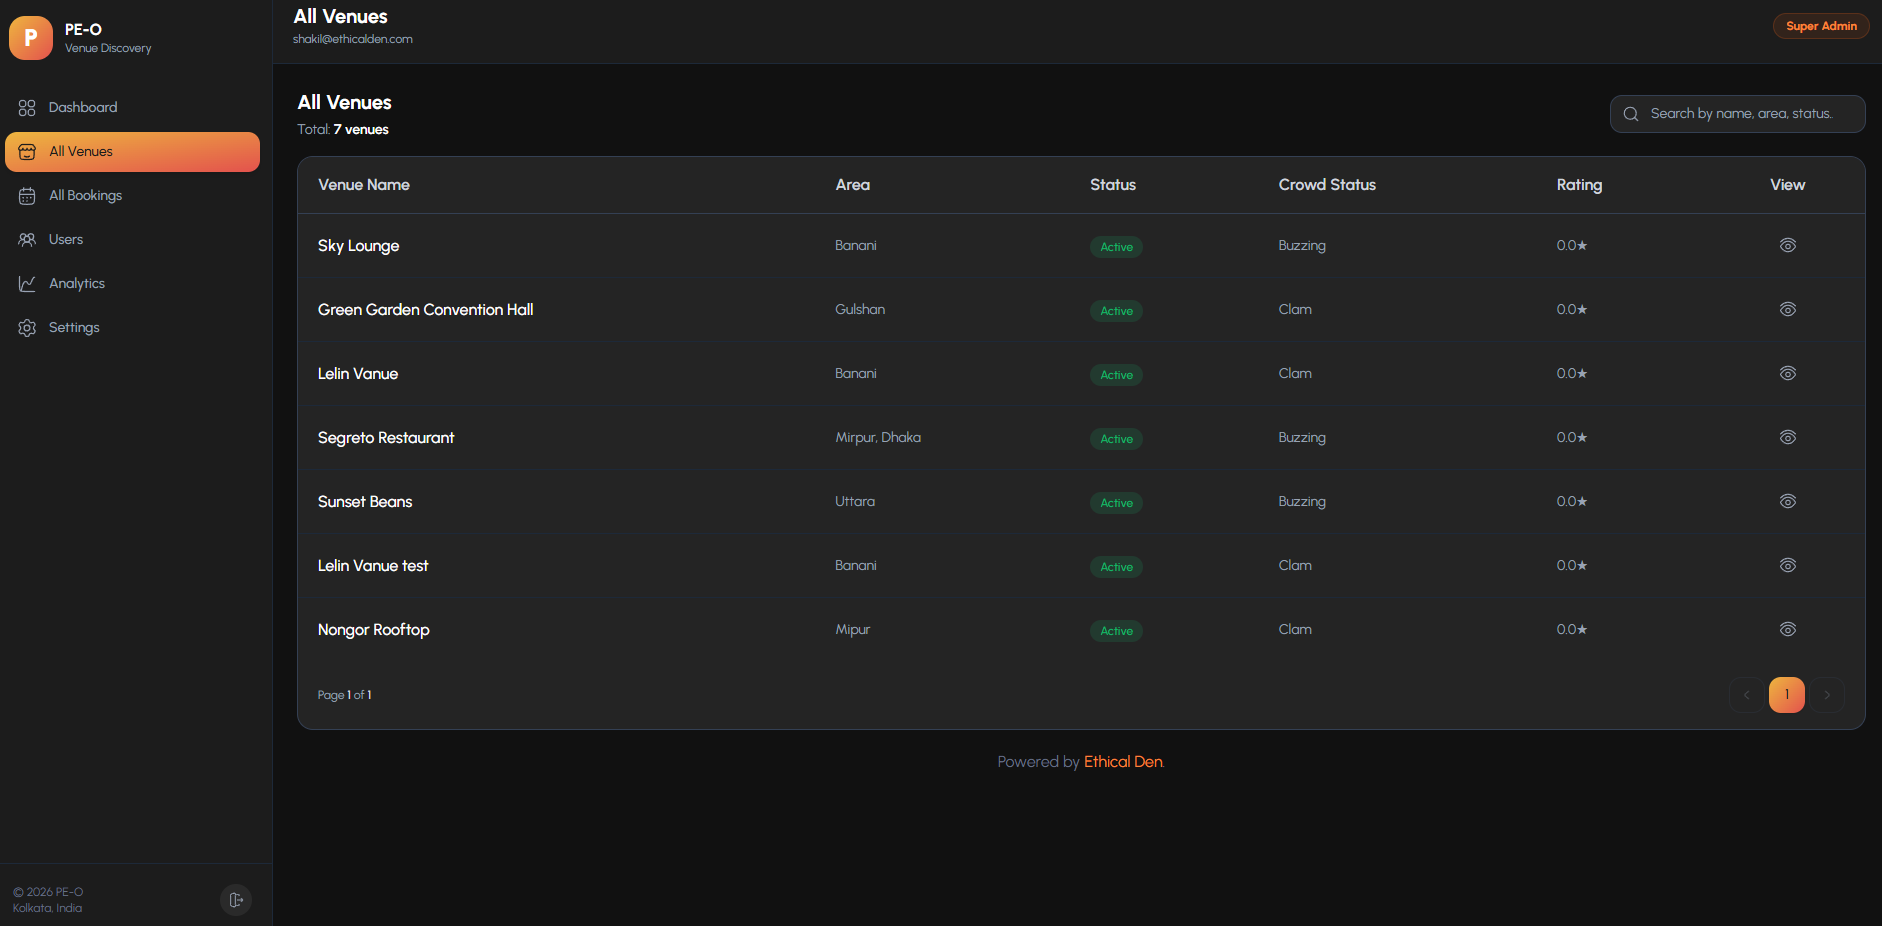View Segreto Restaurant via eye icon

click(1788, 437)
